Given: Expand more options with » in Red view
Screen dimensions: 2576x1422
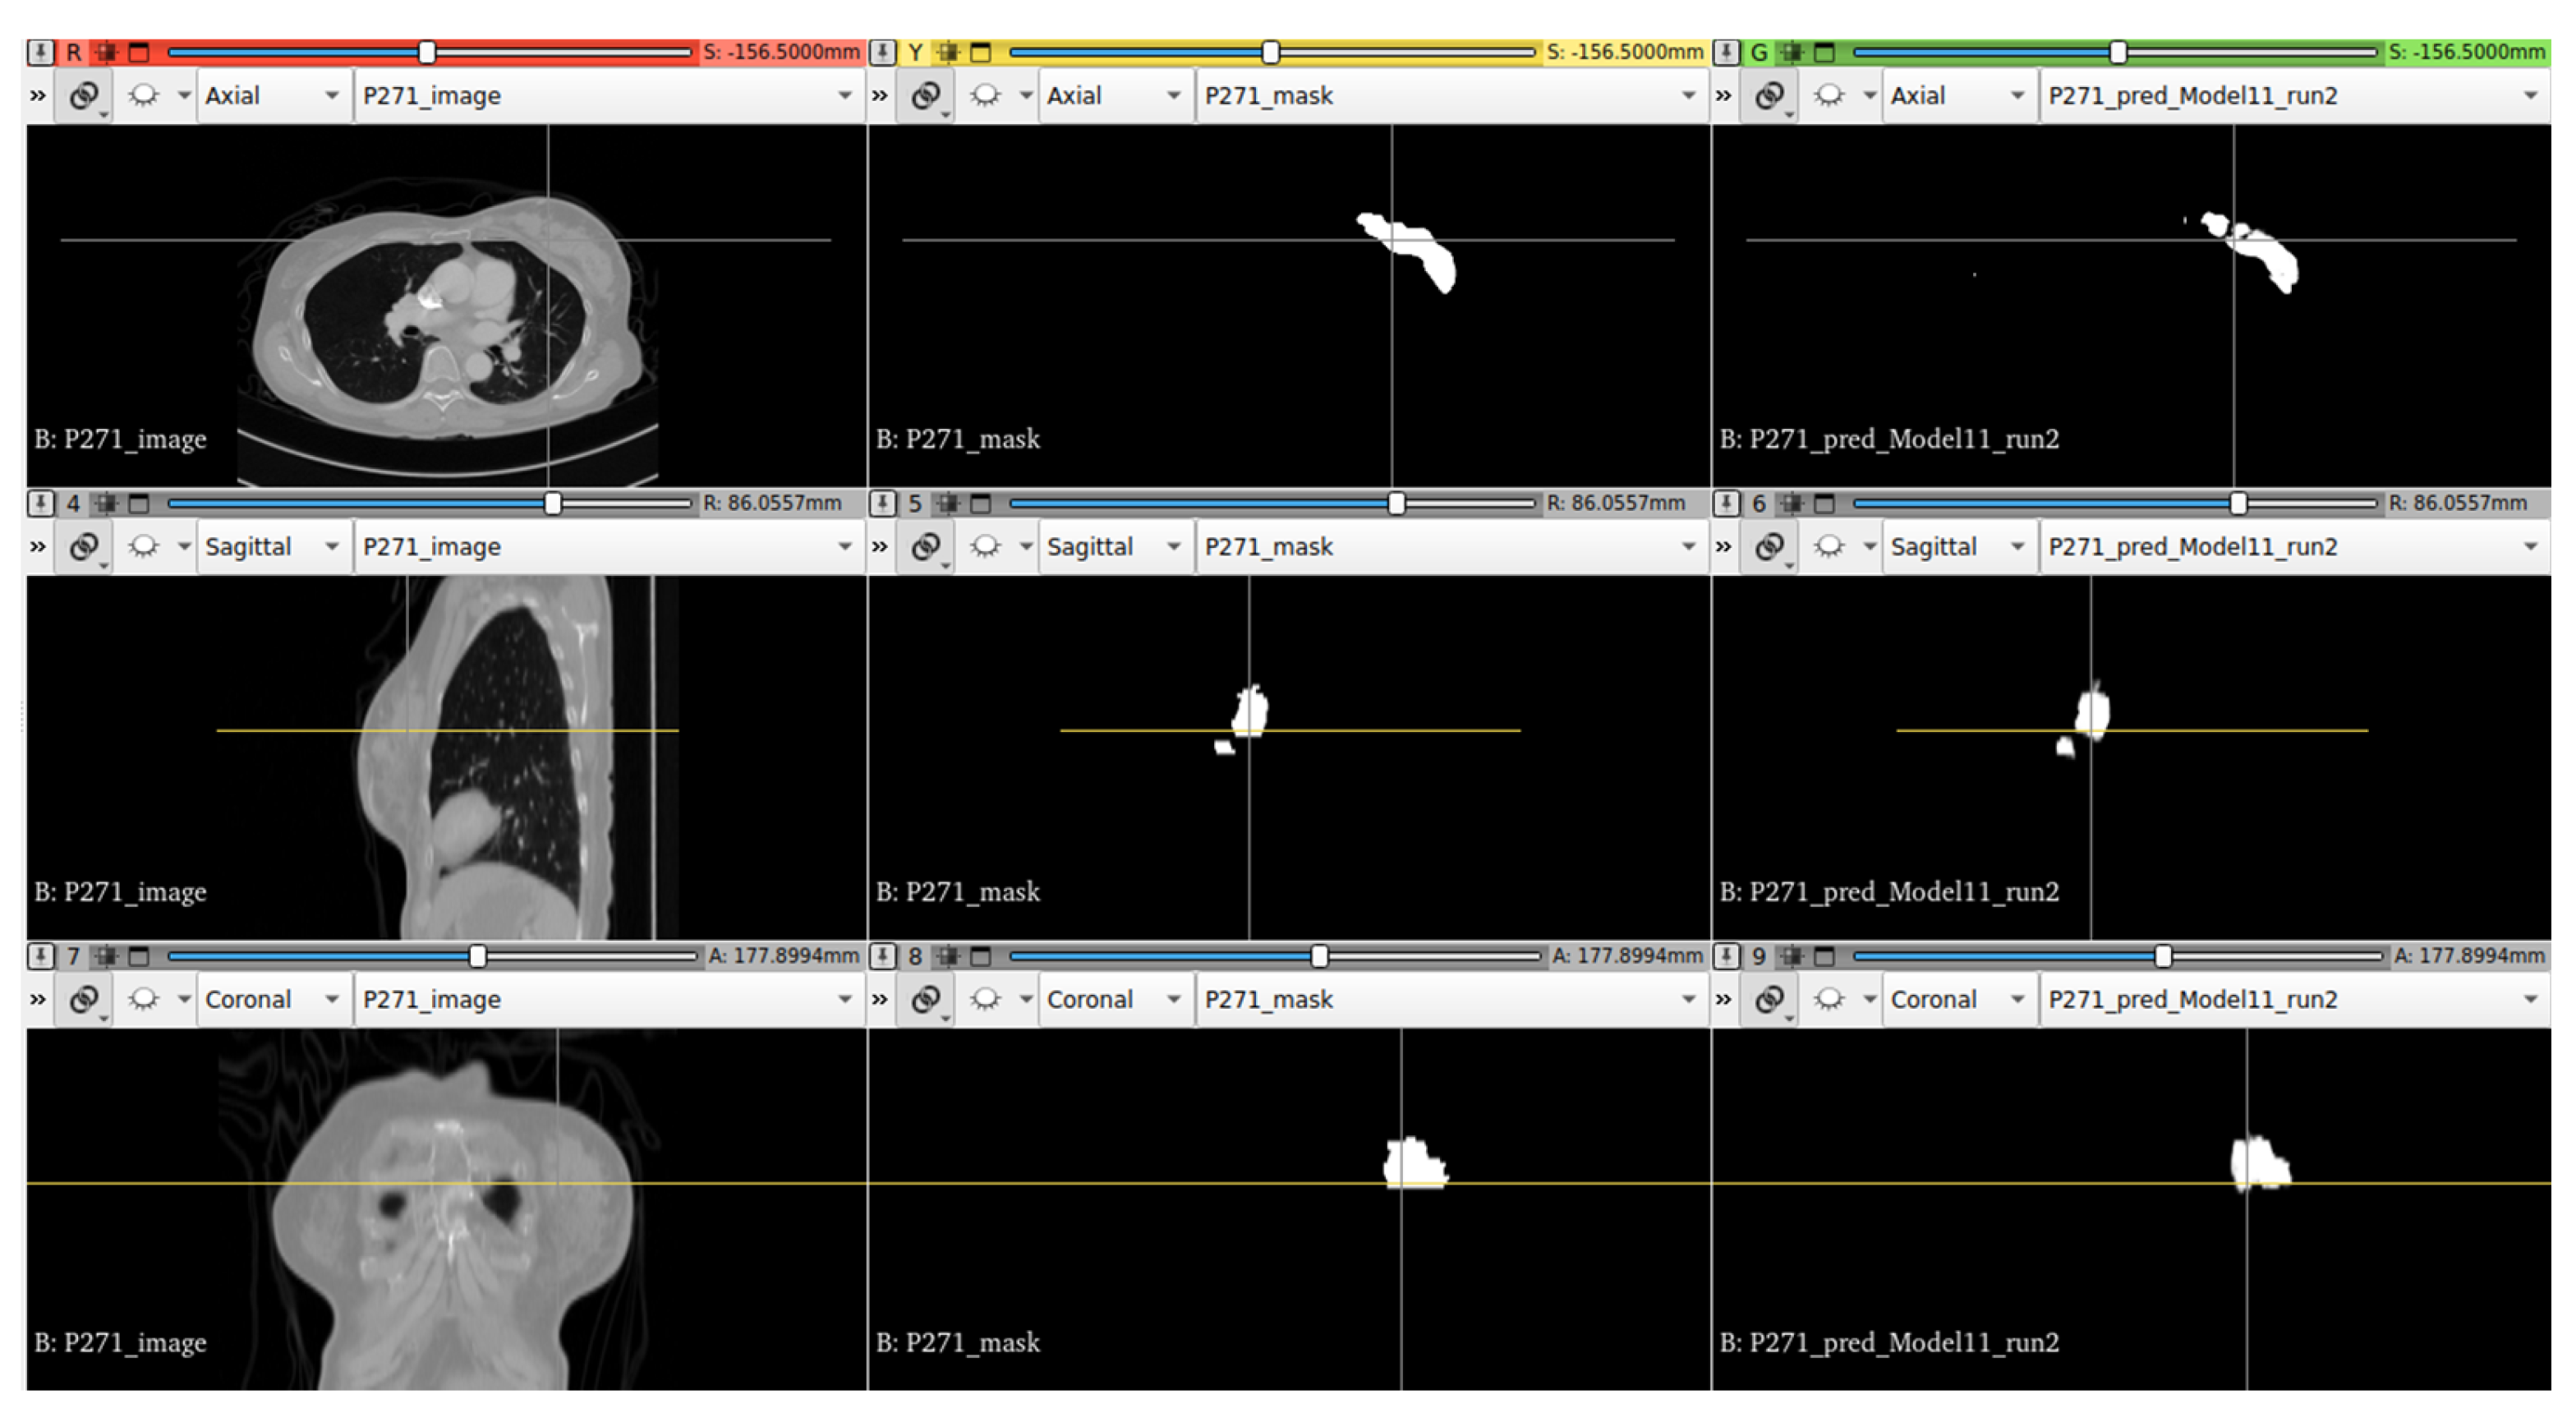Looking at the screenshot, I should (38, 96).
